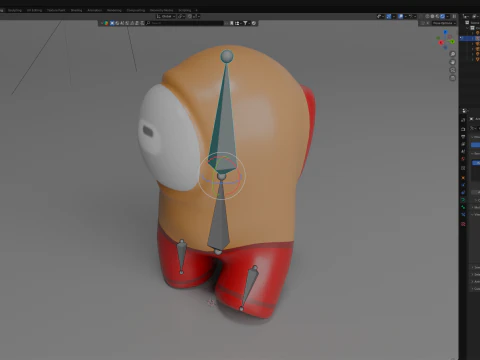
Task: Open the Tool tab in the Properties editor
Action: 463,120
